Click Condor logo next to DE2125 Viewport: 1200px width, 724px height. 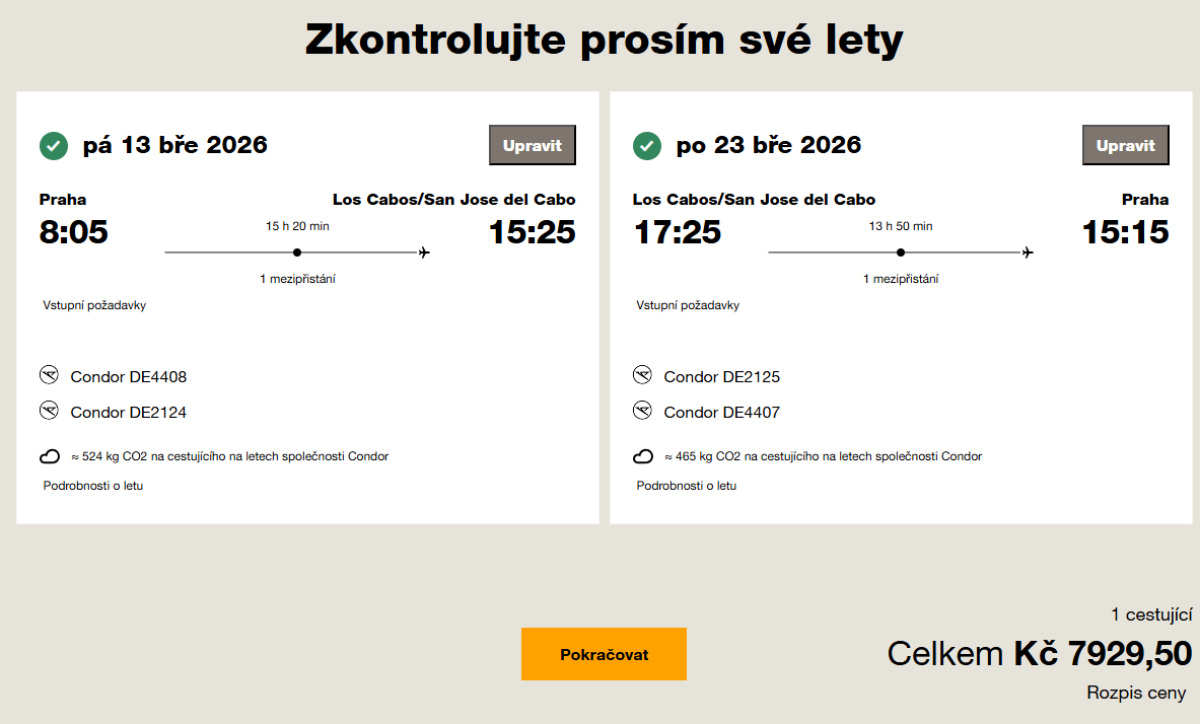click(643, 376)
